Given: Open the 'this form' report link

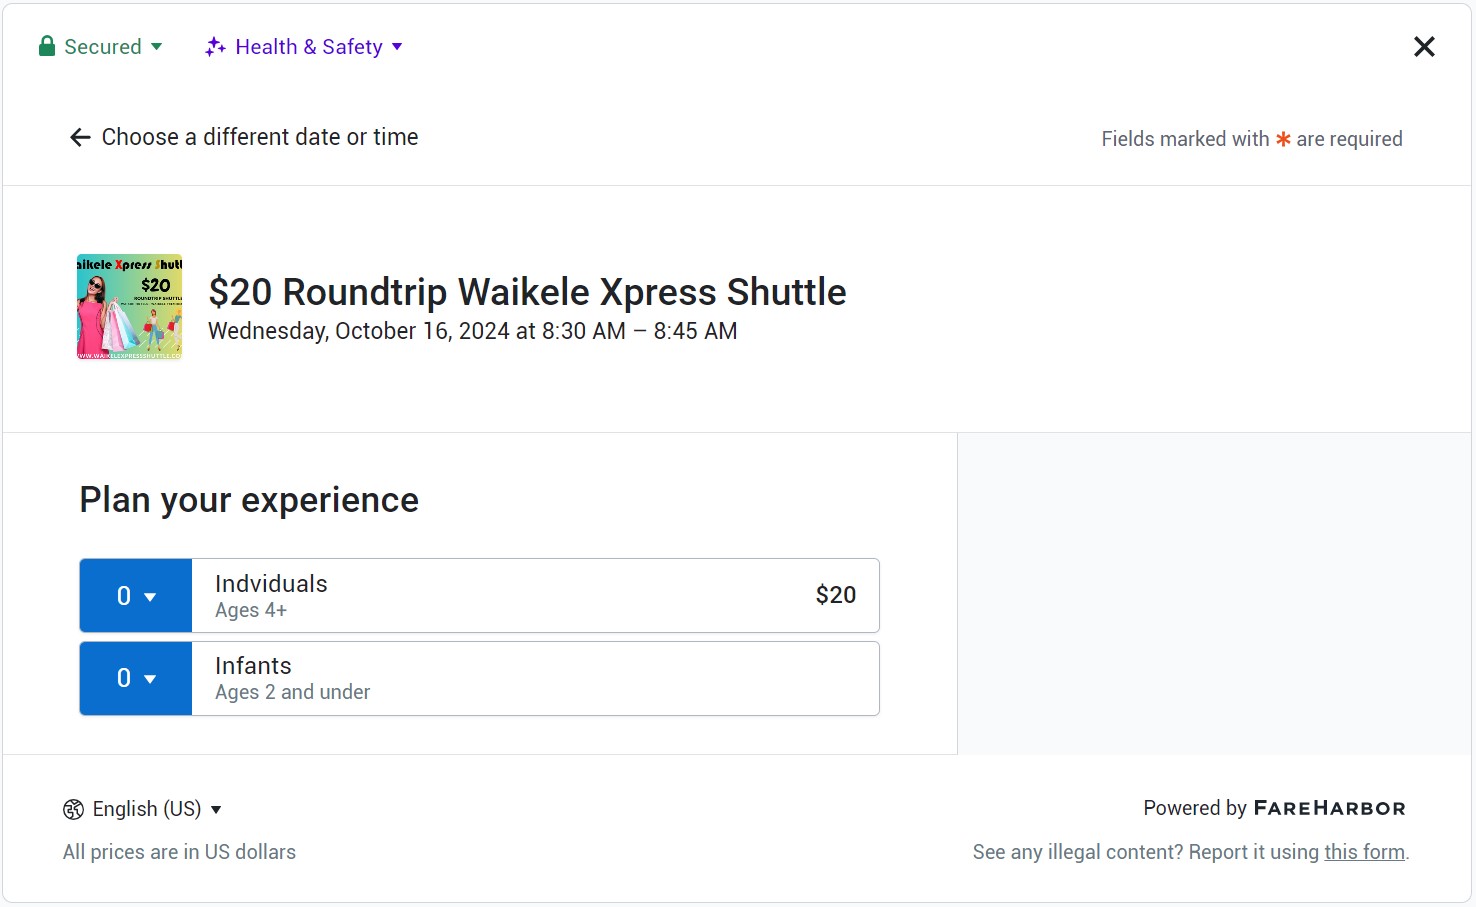Looking at the screenshot, I should (1364, 852).
